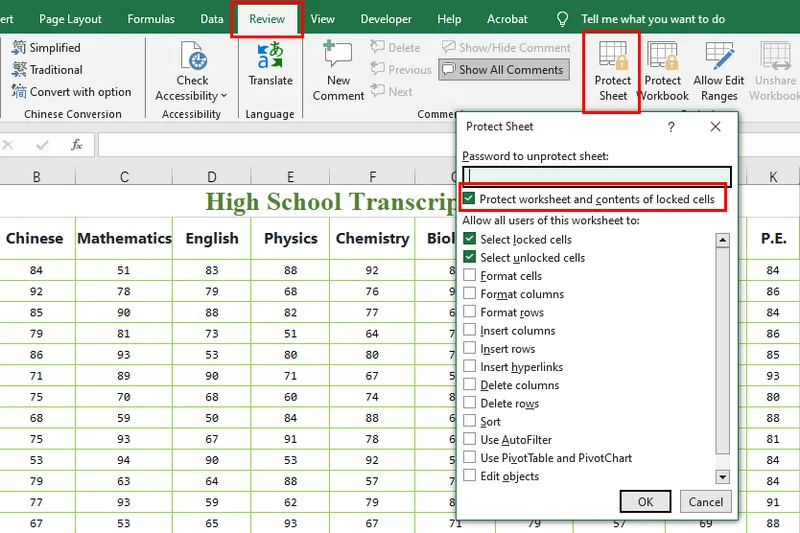
Task: Click the Chemistry header cell
Action: pos(372,238)
